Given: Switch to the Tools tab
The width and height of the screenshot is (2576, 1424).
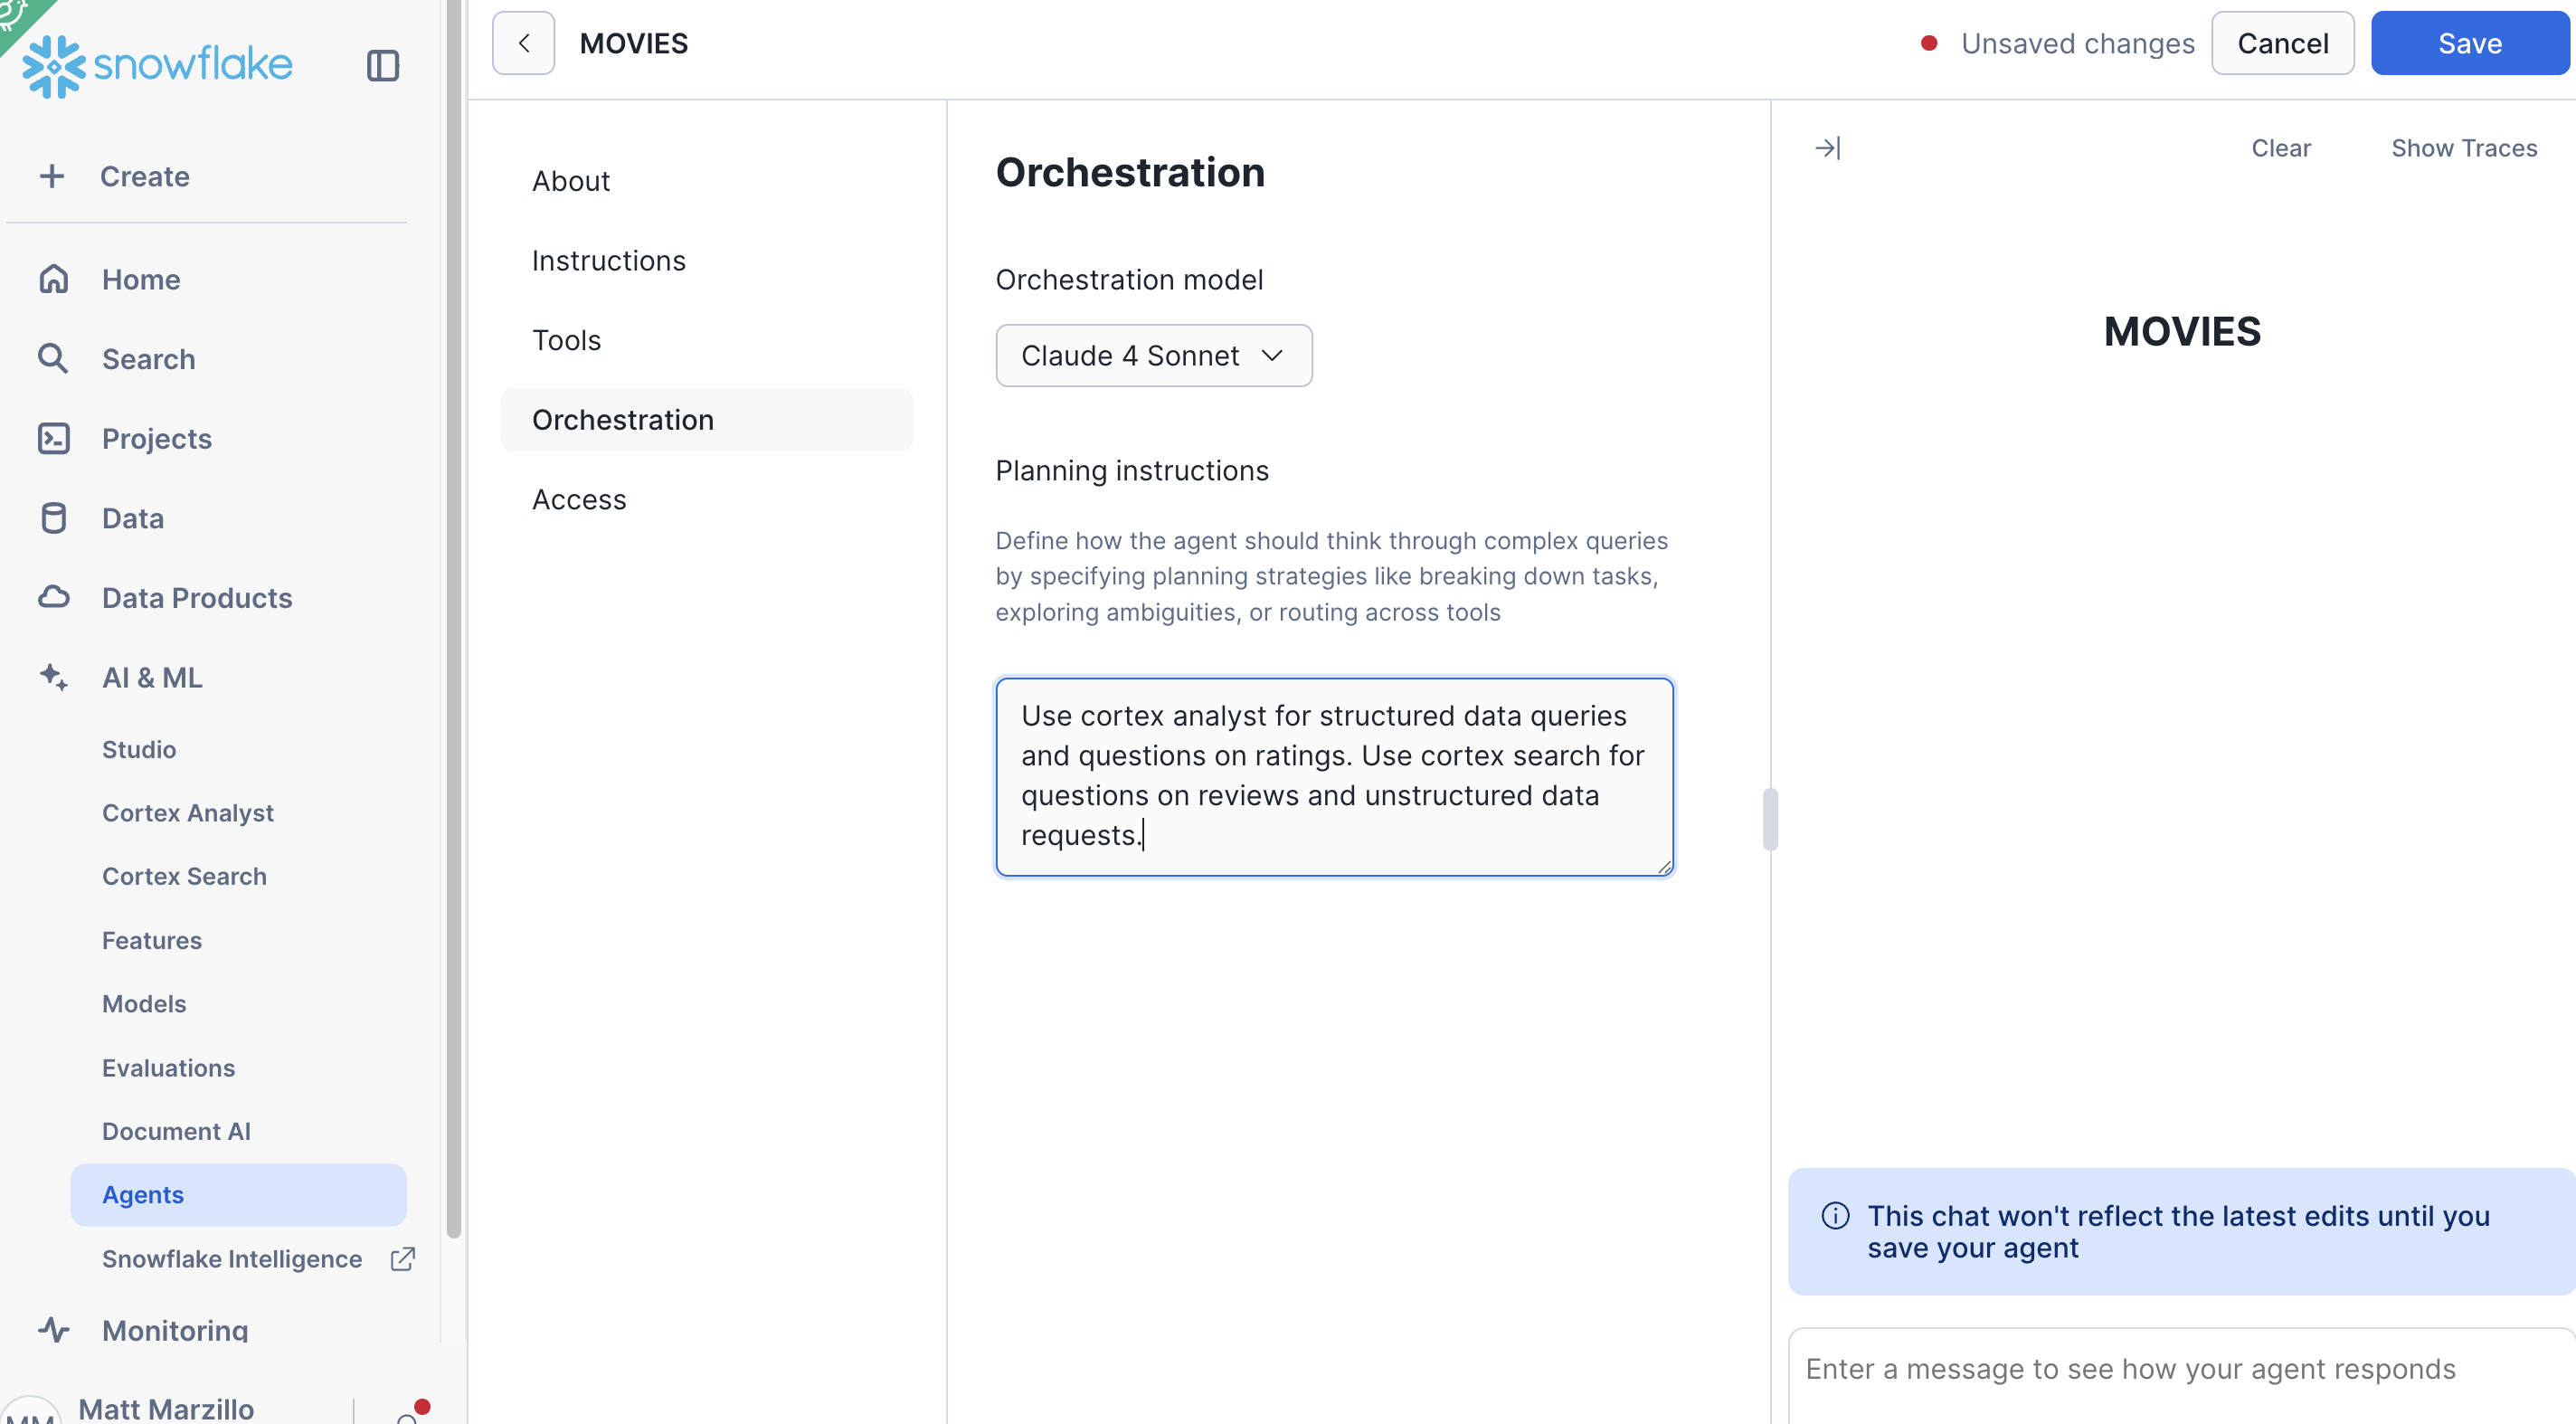Looking at the screenshot, I should 566,340.
